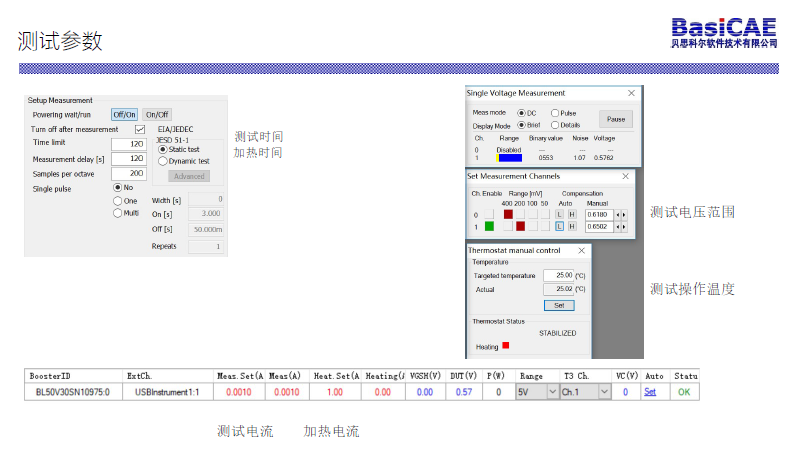The image size is (788, 451).
Task: Select 400 mV range for channel 0
Action: point(507,214)
